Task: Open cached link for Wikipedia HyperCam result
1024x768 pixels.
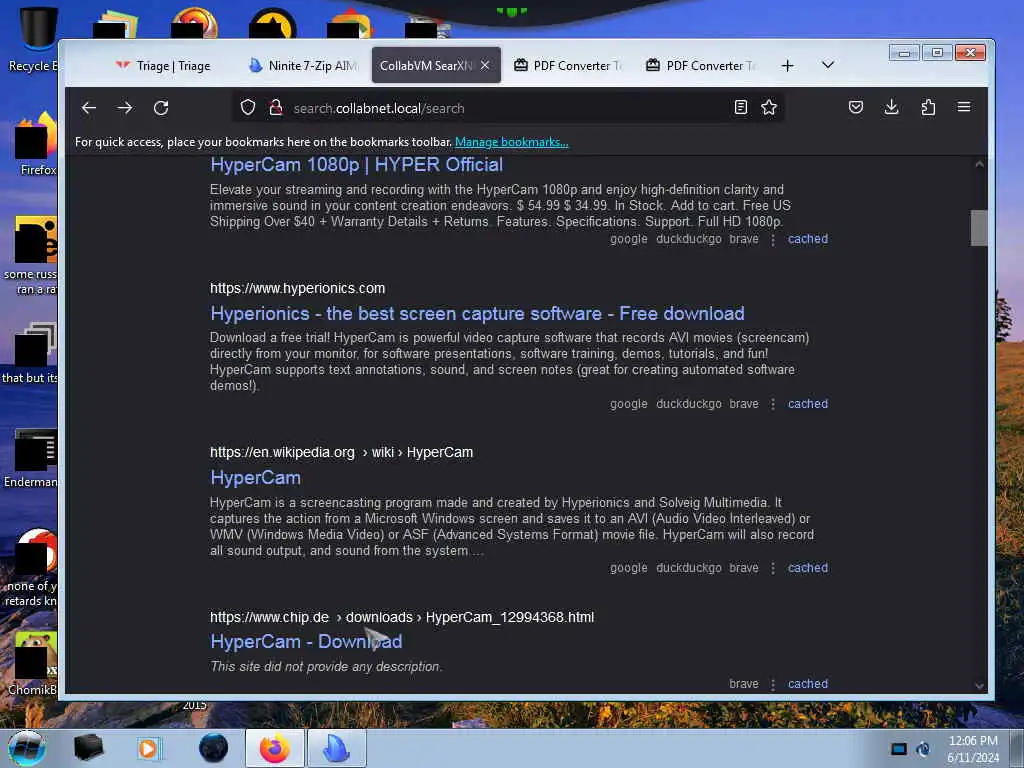Action: tap(808, 568)
